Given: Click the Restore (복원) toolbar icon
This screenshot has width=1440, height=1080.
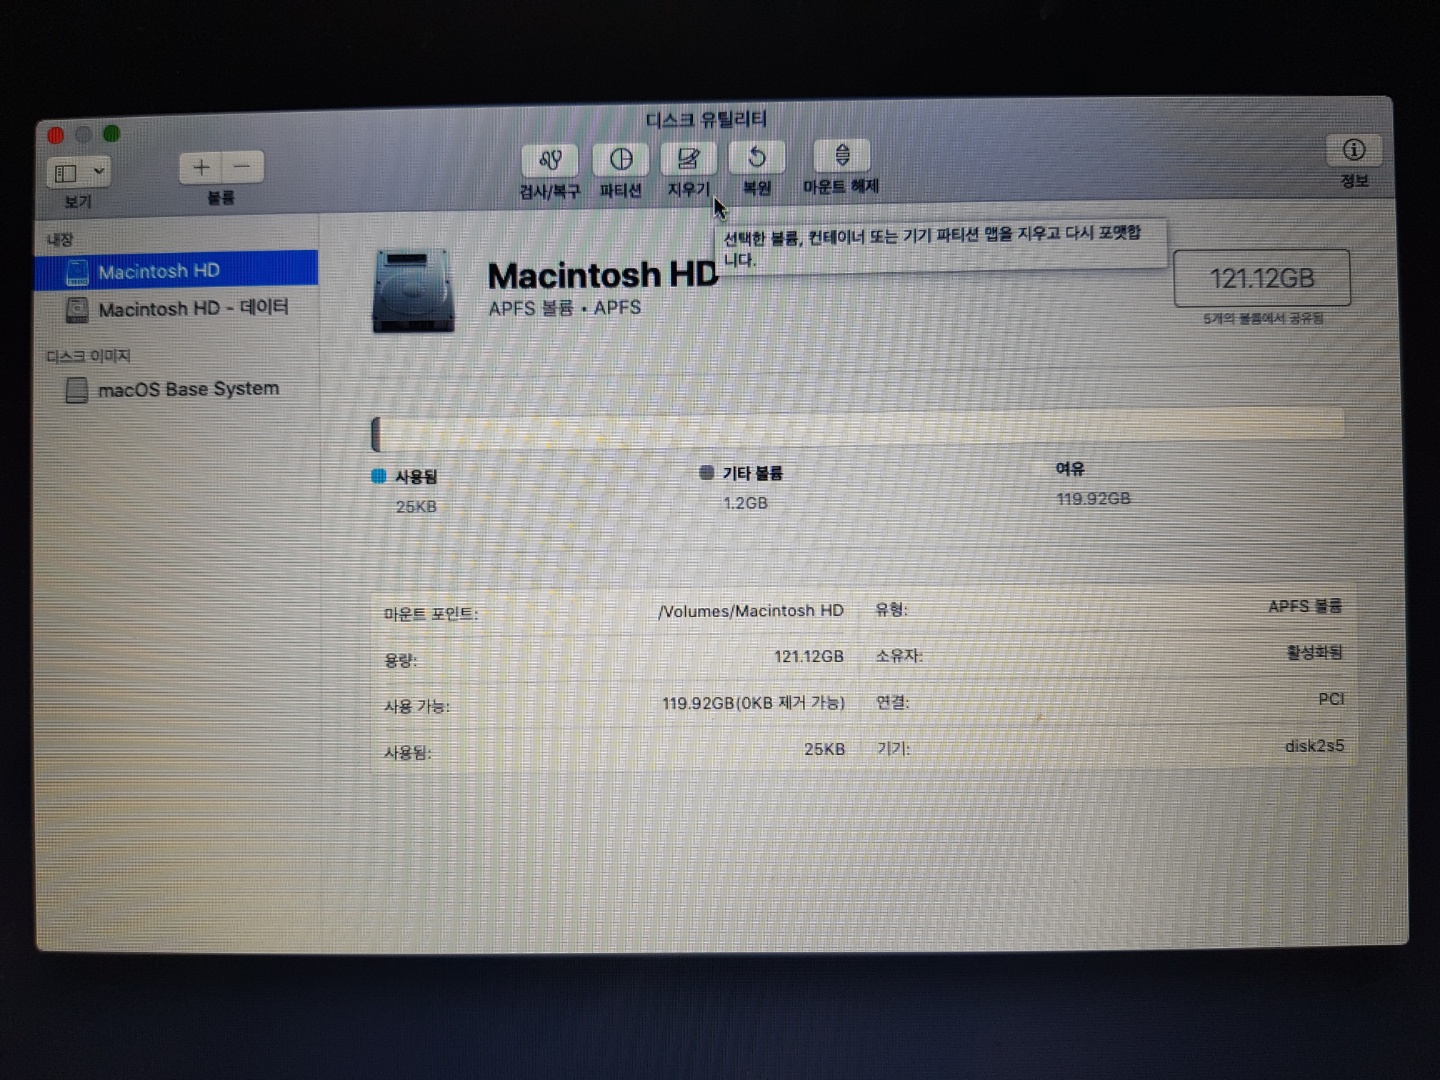Looking at the screenshot, I should pos(757,157).
